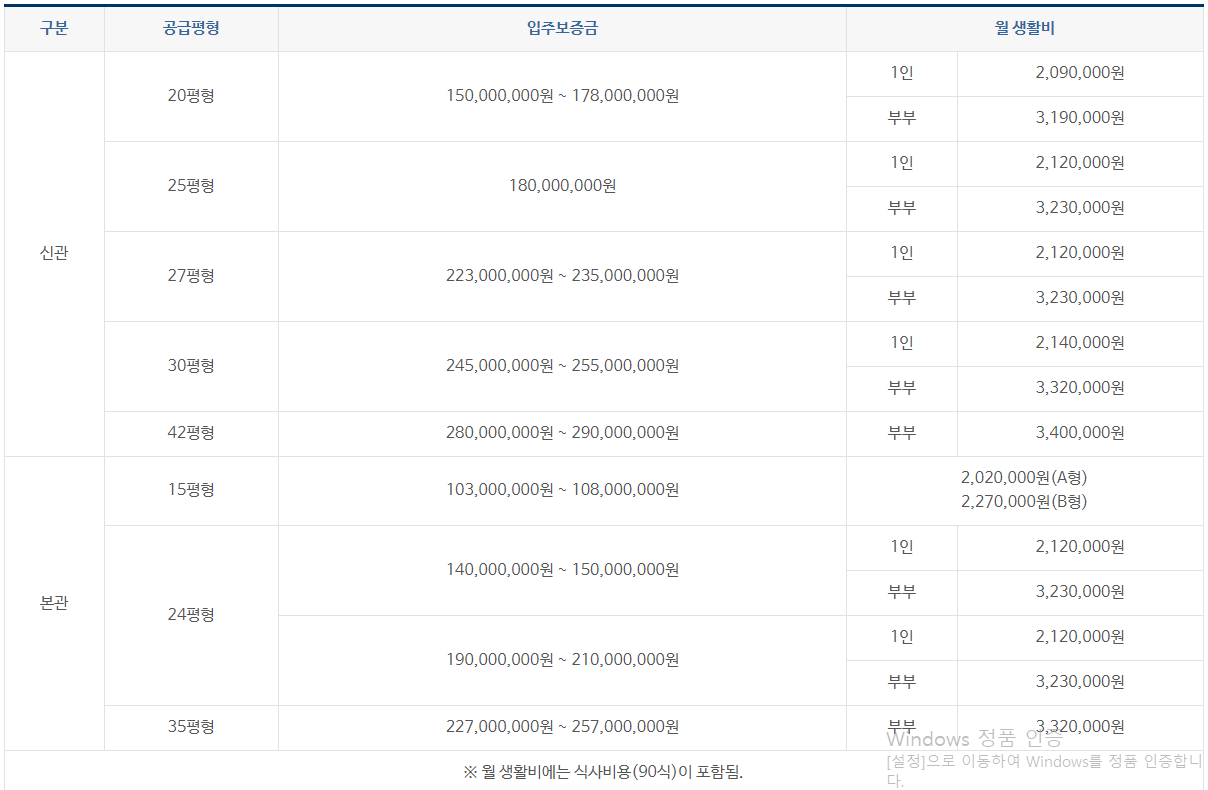Select the 20평형 cell

coord(191,96)
